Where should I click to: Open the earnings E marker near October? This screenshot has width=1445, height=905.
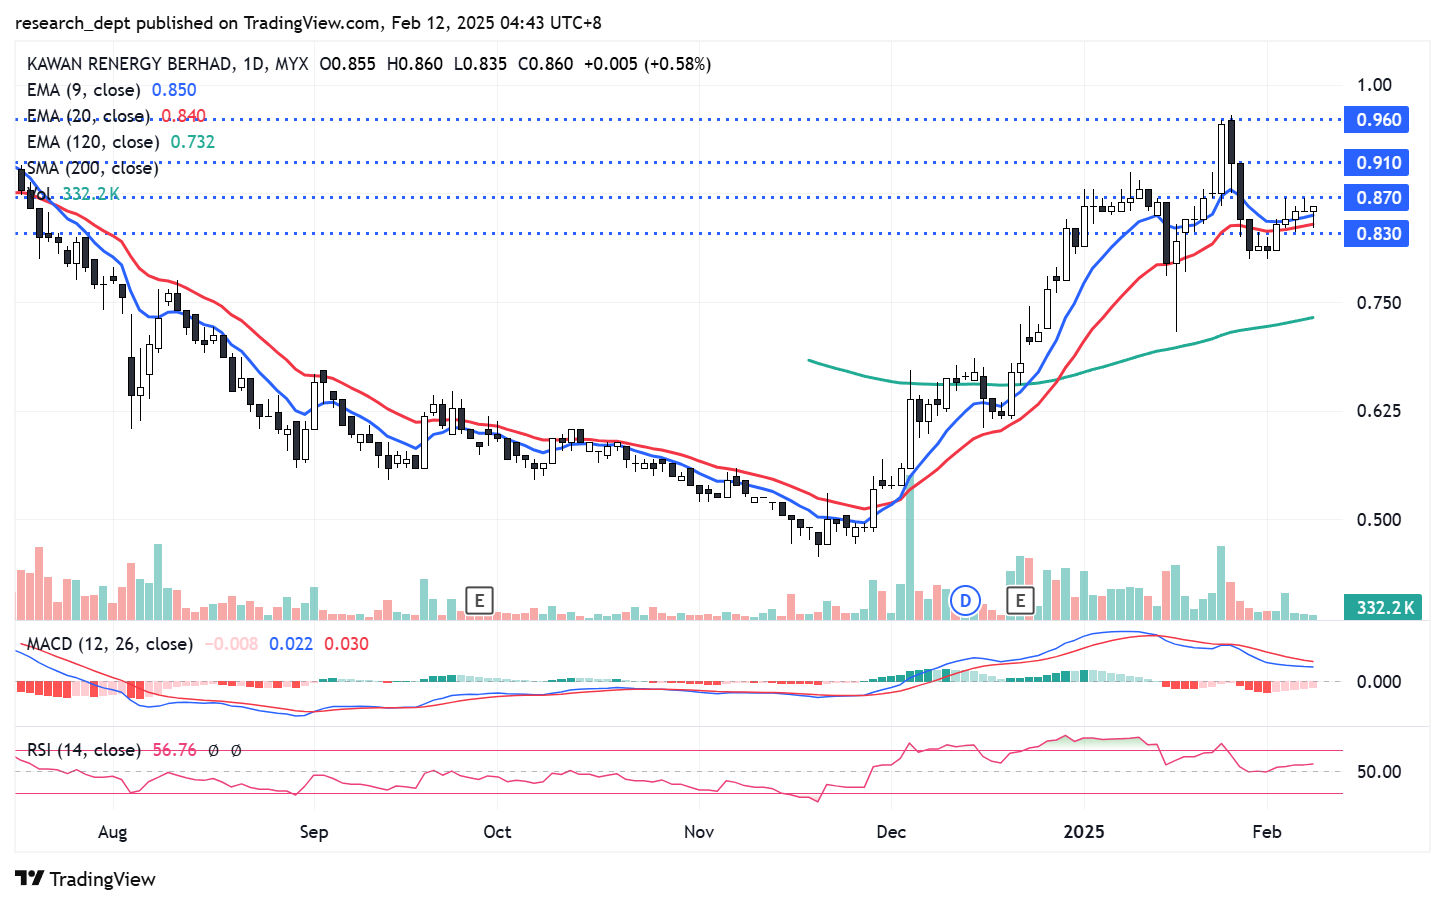480,601
